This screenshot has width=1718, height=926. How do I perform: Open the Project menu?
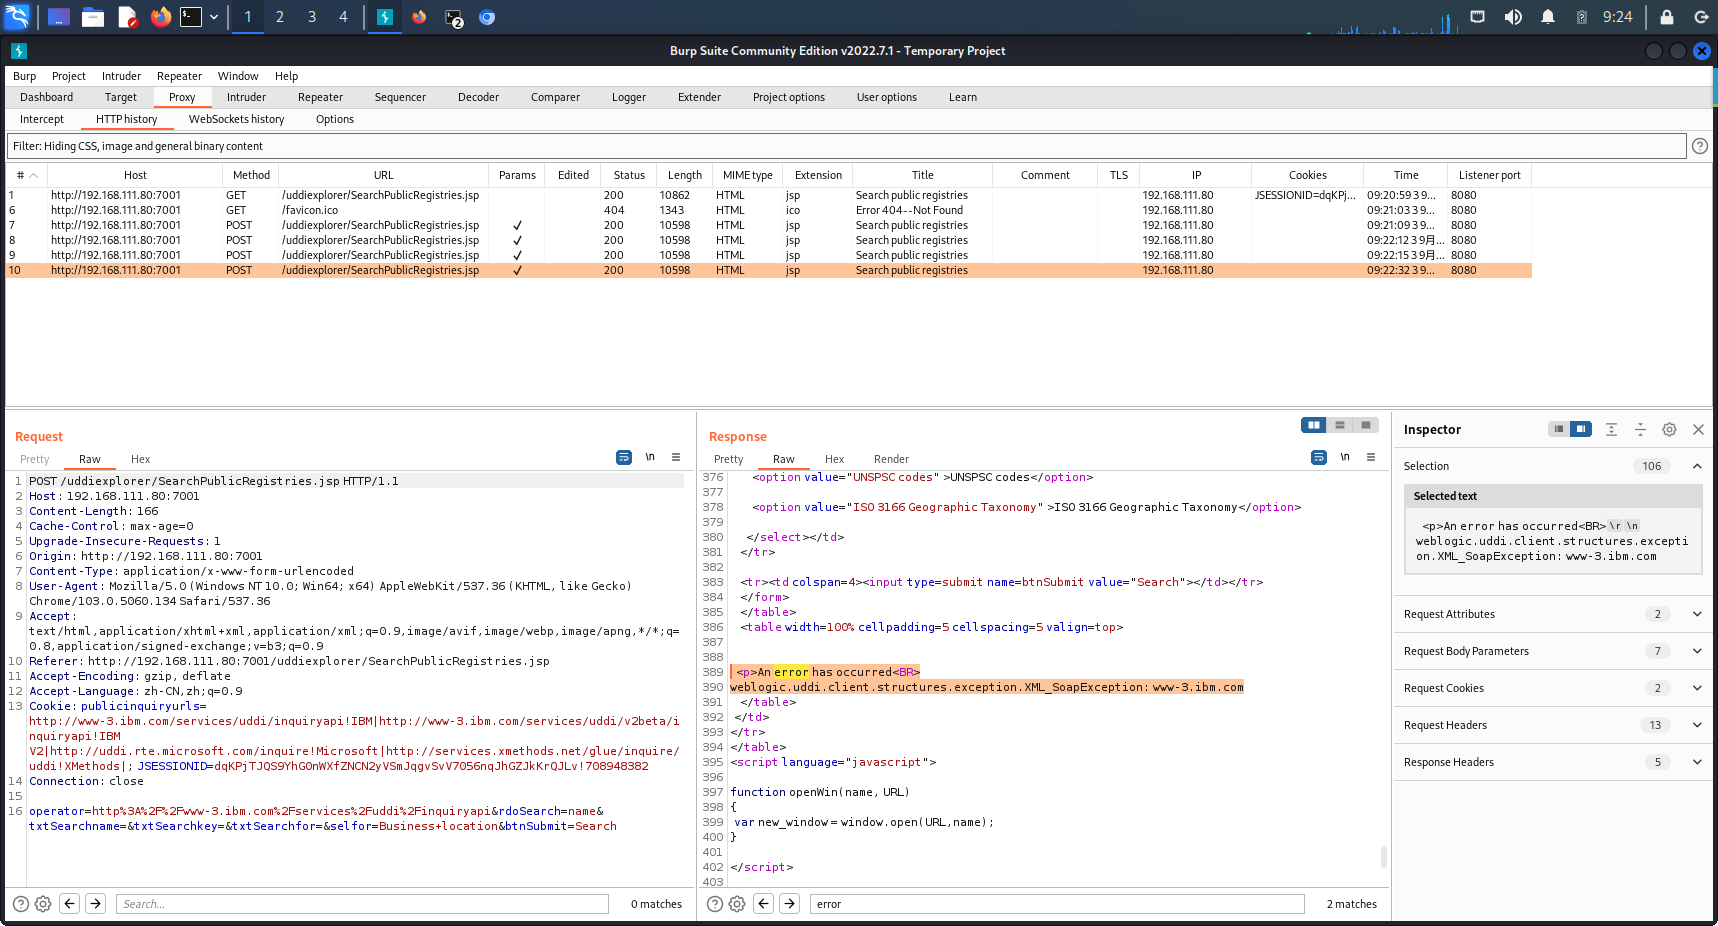(x=69, y=76)
